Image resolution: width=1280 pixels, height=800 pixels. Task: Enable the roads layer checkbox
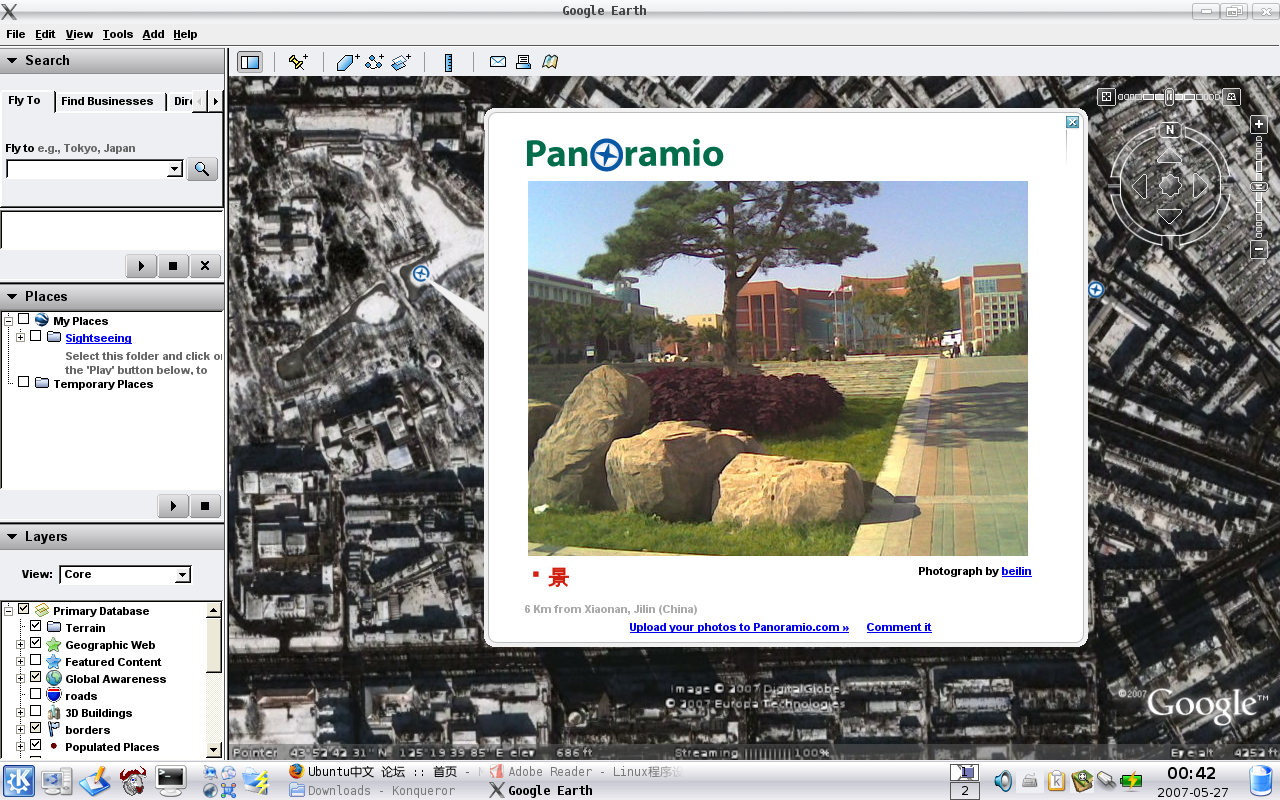click(x=36, y=694)
